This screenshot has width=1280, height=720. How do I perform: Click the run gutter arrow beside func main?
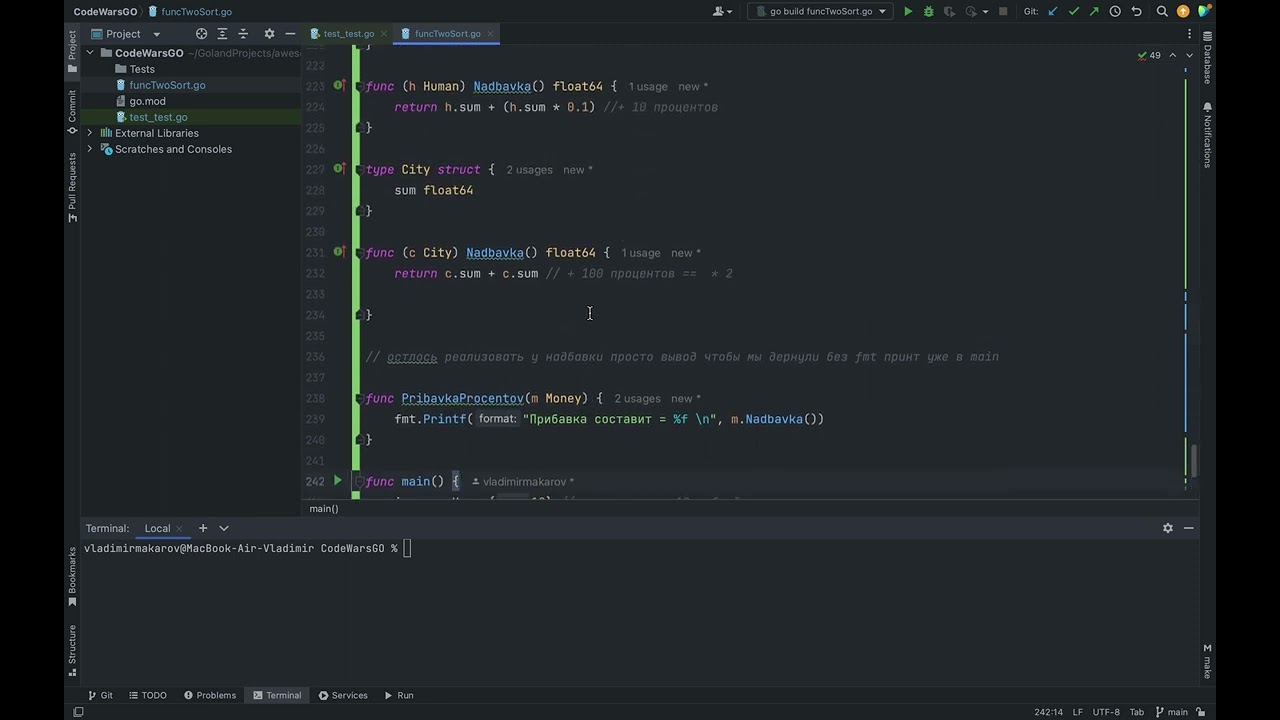[x=337, y=481]
